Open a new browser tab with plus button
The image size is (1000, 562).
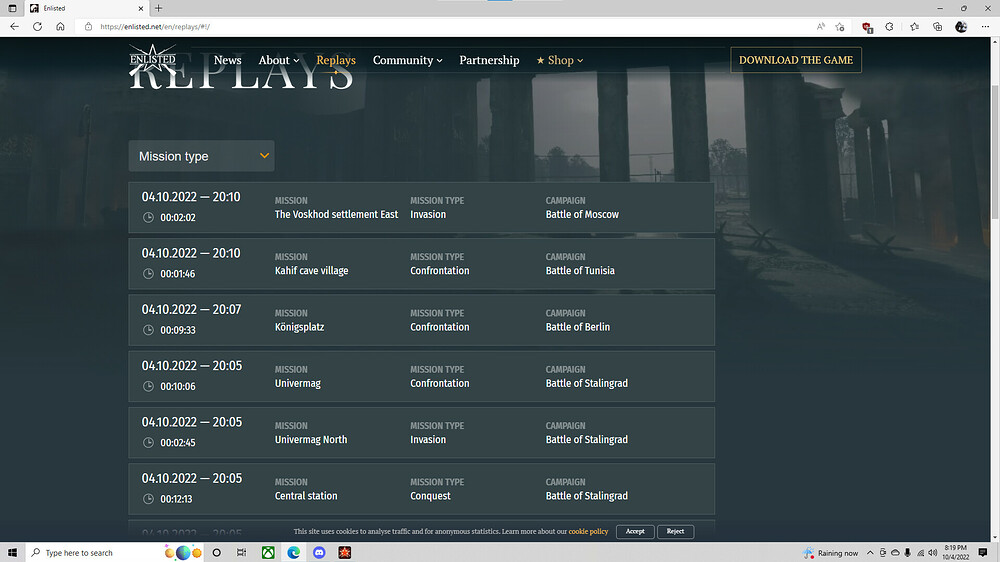(x=158, y=8)
